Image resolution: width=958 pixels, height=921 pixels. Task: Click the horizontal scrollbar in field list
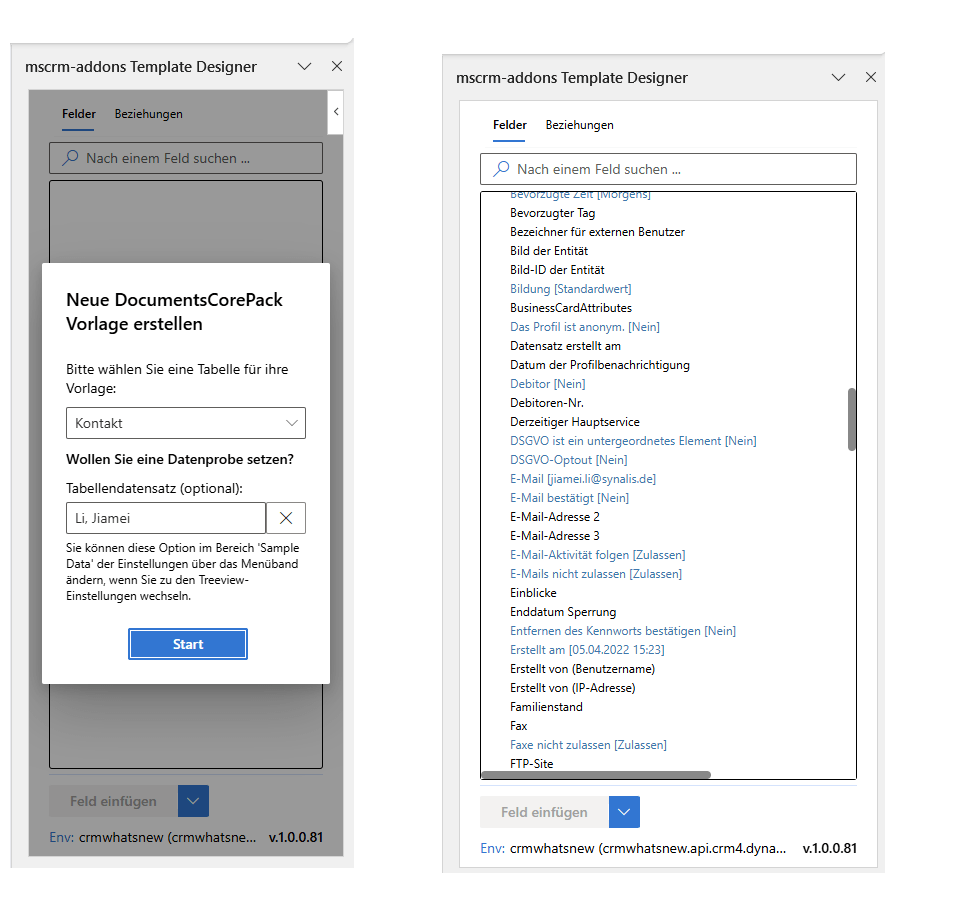596,774
